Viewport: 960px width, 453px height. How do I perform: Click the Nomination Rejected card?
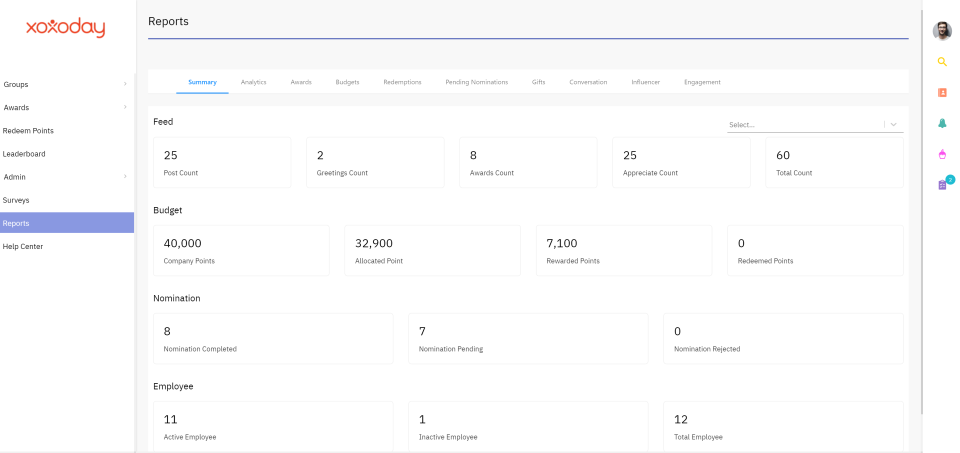[784, 339]
